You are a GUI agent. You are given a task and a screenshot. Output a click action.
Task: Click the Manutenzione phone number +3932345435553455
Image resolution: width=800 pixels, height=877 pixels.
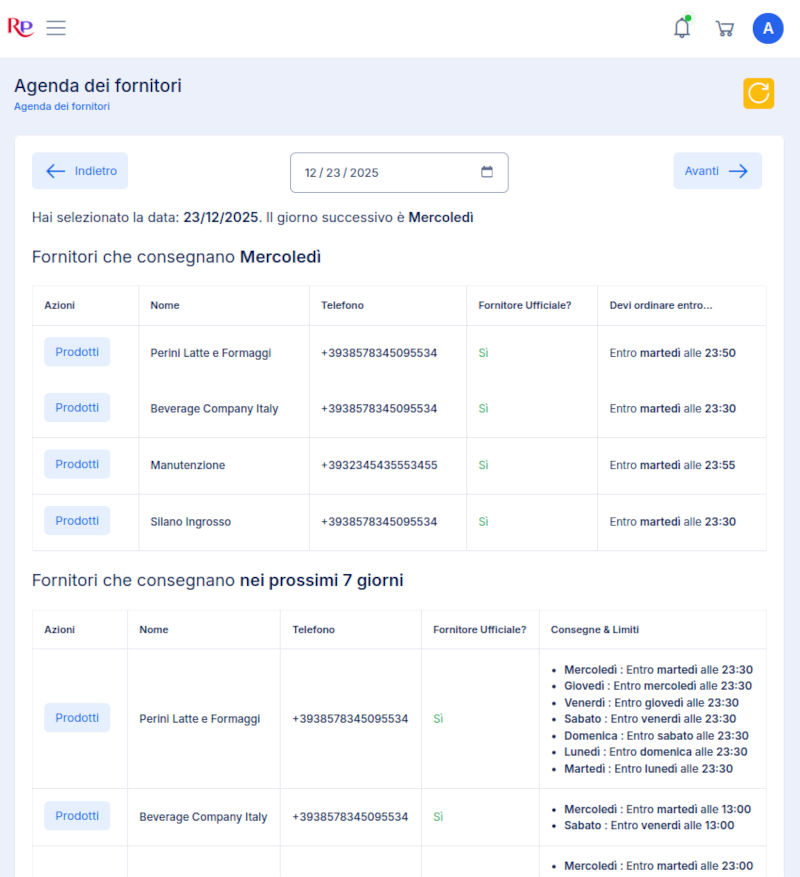point(379,465)
